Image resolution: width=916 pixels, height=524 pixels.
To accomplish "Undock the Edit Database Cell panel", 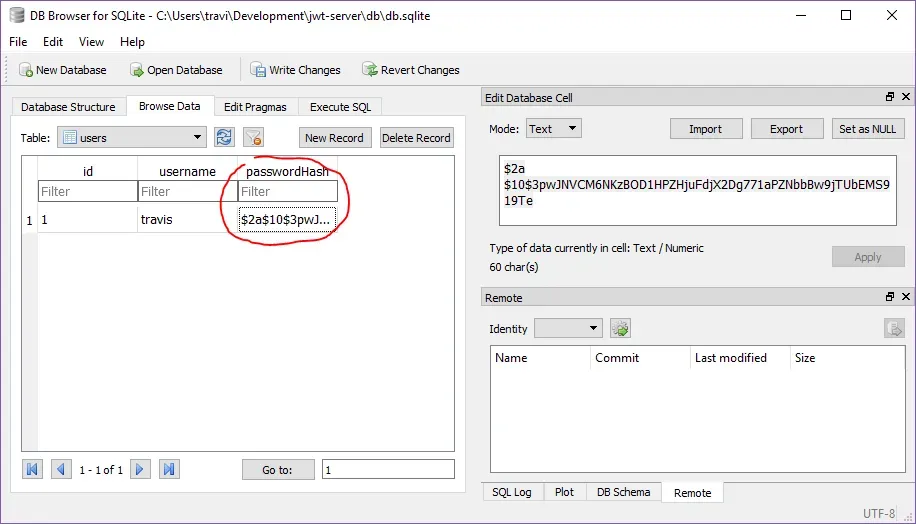I will point(890,97).
